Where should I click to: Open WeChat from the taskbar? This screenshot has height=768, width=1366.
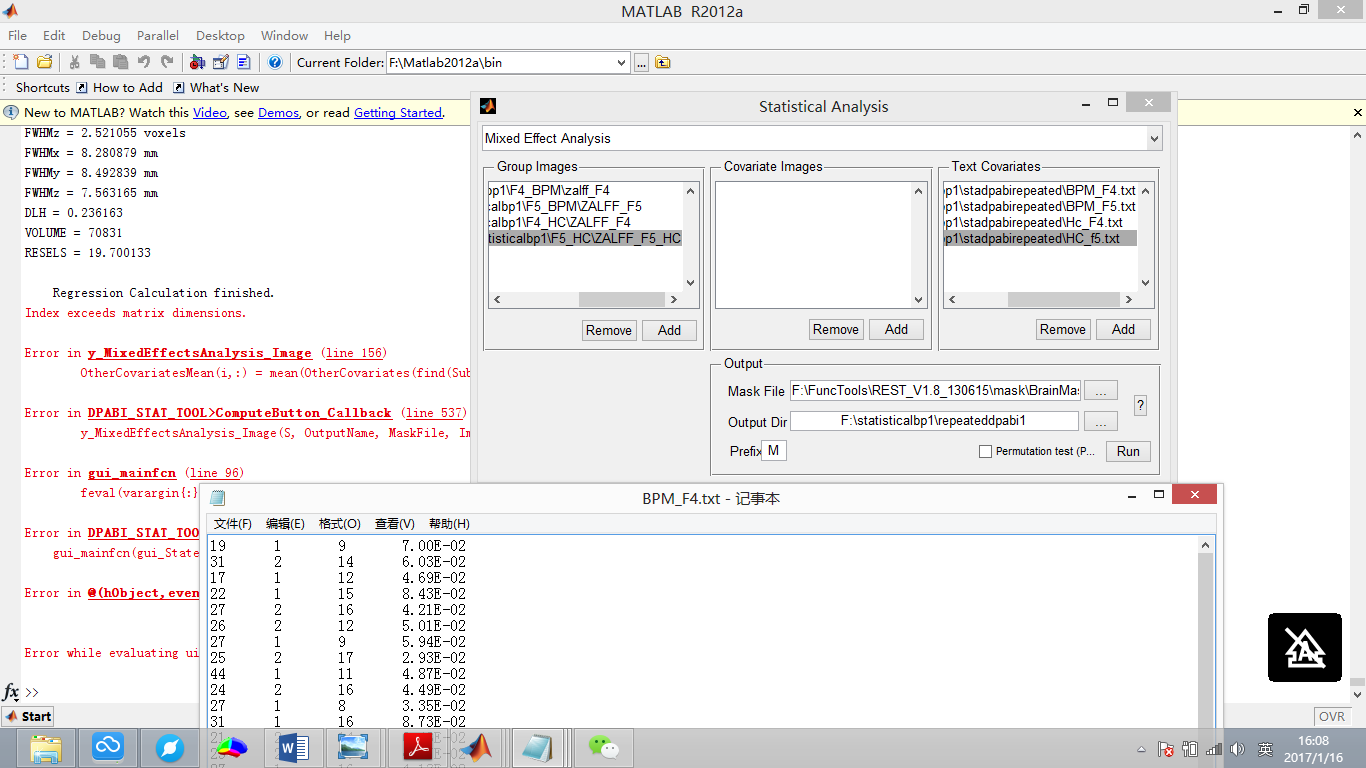tap(603, 747)
